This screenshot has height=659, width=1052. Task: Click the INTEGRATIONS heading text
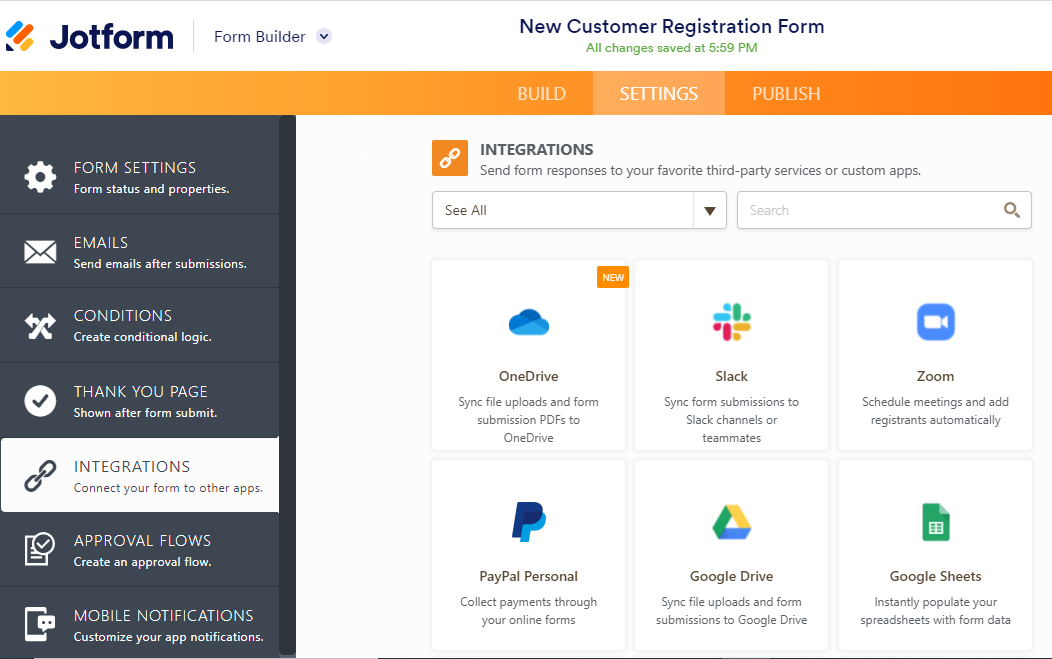tap(537, 150)
